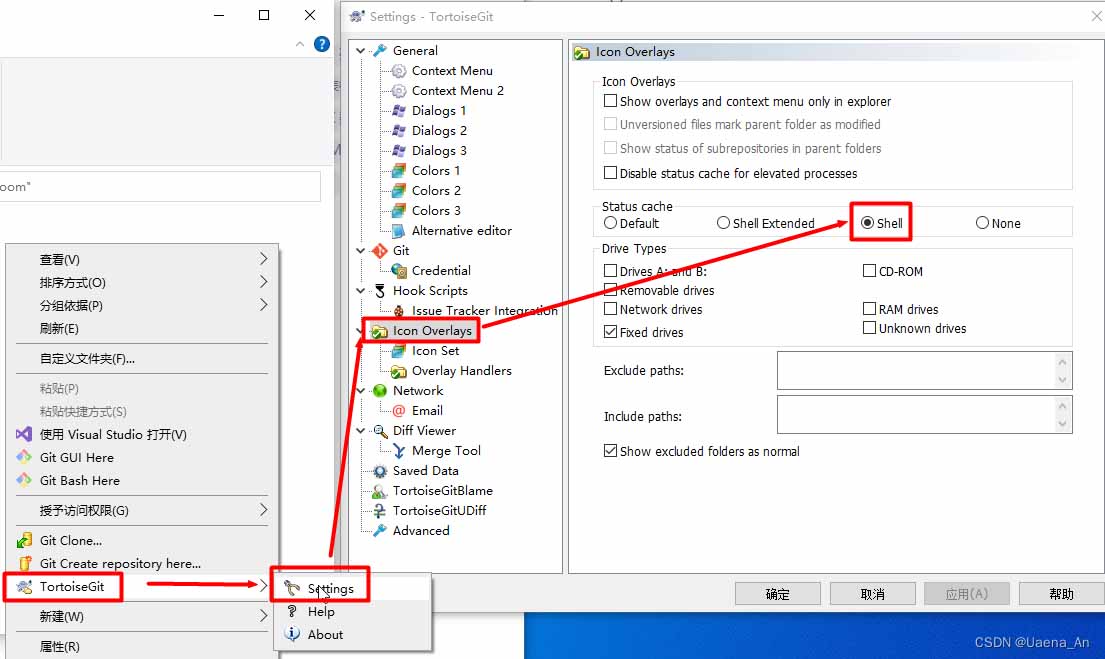Click the Network globe icon
The width and height of the screenshot is (1105, 659).
click(380, 390)
